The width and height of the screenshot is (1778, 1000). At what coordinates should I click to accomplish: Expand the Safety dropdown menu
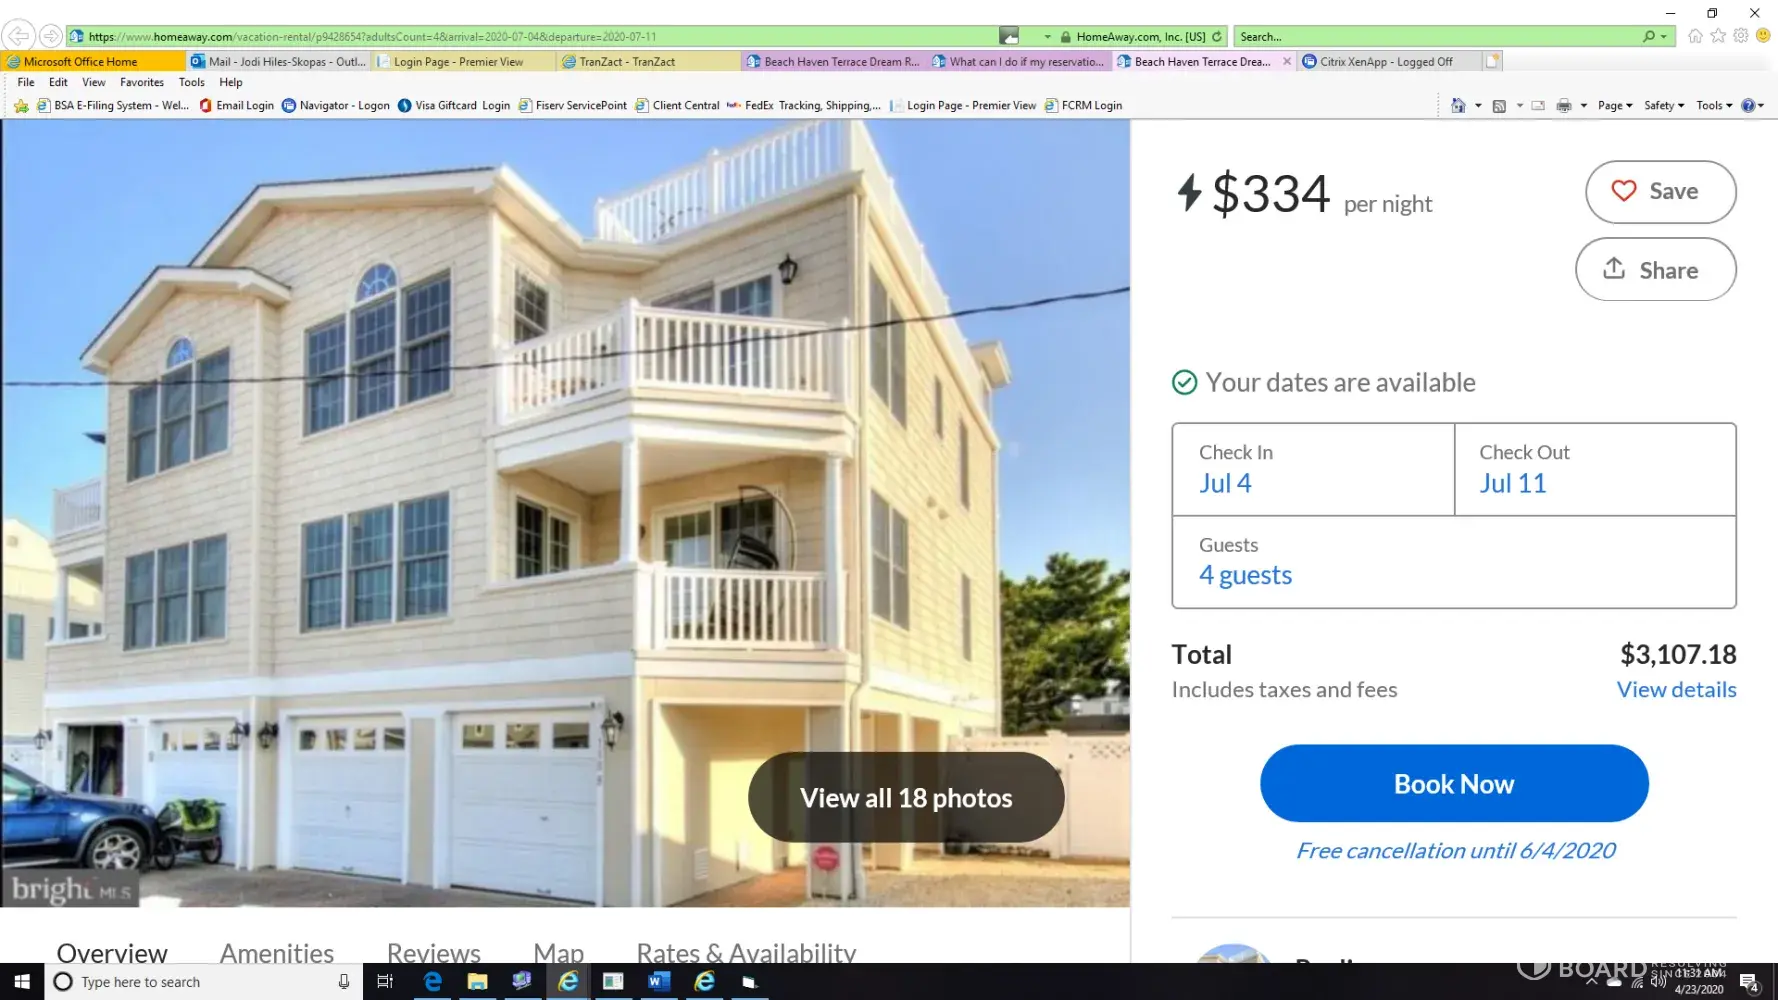click(x=1664, y=106)
